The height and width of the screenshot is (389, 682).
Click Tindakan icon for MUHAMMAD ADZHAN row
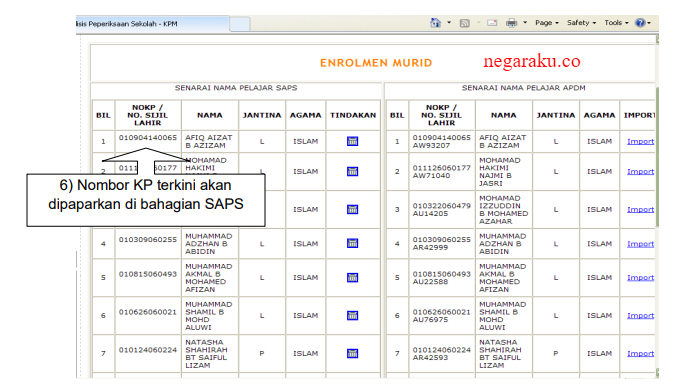pos(352,243)
